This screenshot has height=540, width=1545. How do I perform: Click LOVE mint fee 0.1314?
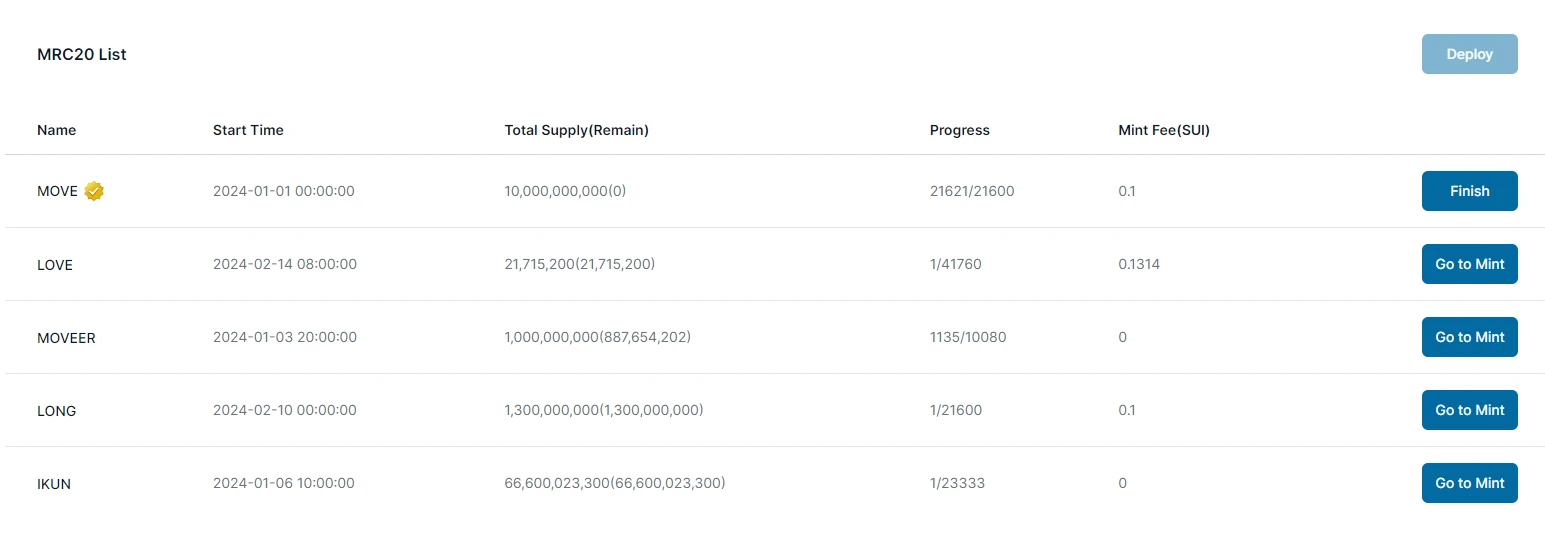pos(1139,264)
